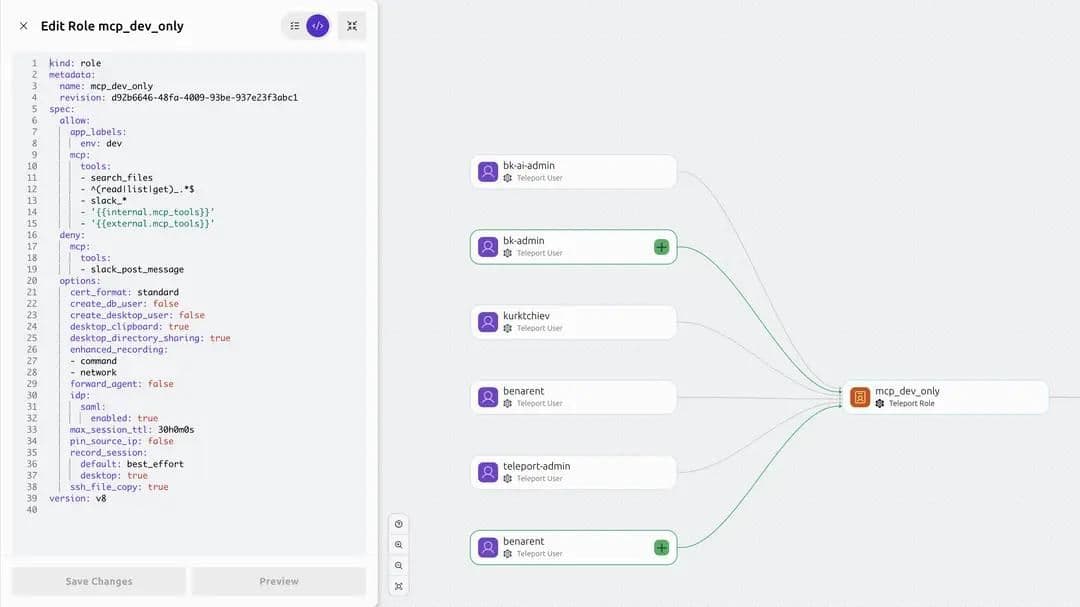The width and height of the screenshot is (1080, 607).
Task: Select the teleport-admin user node
Action: [x=573, y=471]
